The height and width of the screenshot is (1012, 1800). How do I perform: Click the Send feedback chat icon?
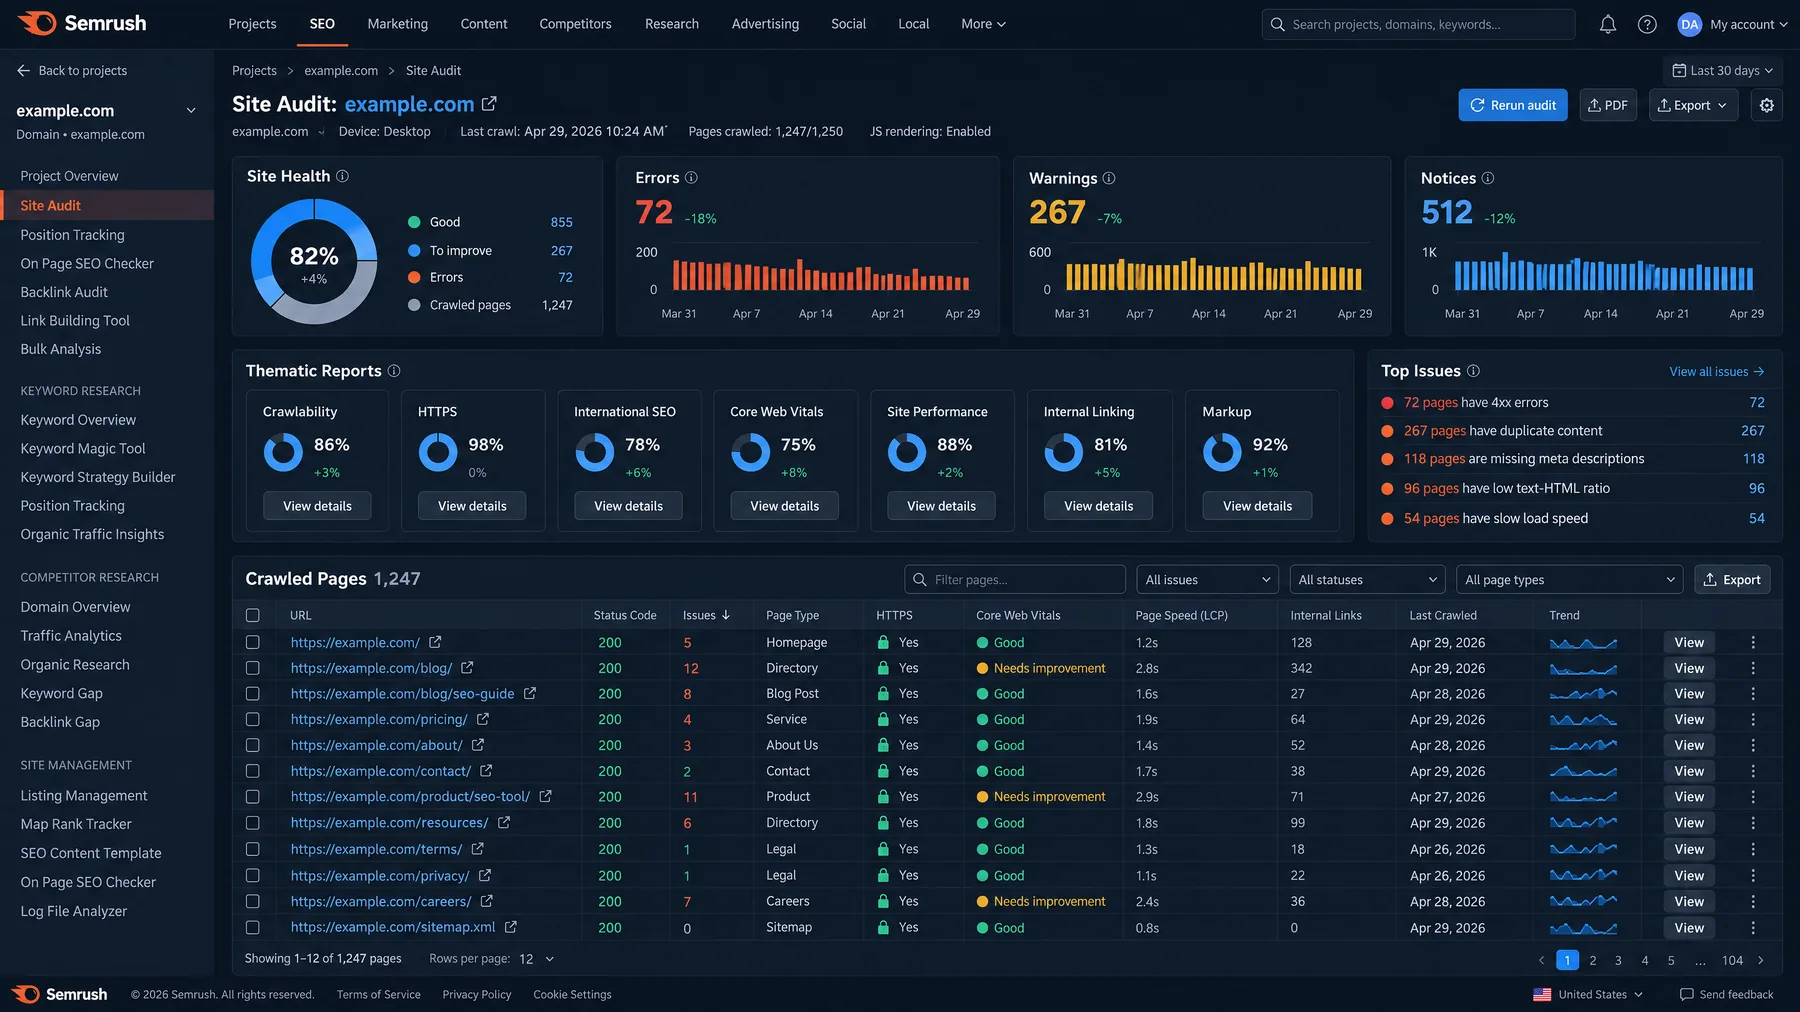[x=1687, y=994]
